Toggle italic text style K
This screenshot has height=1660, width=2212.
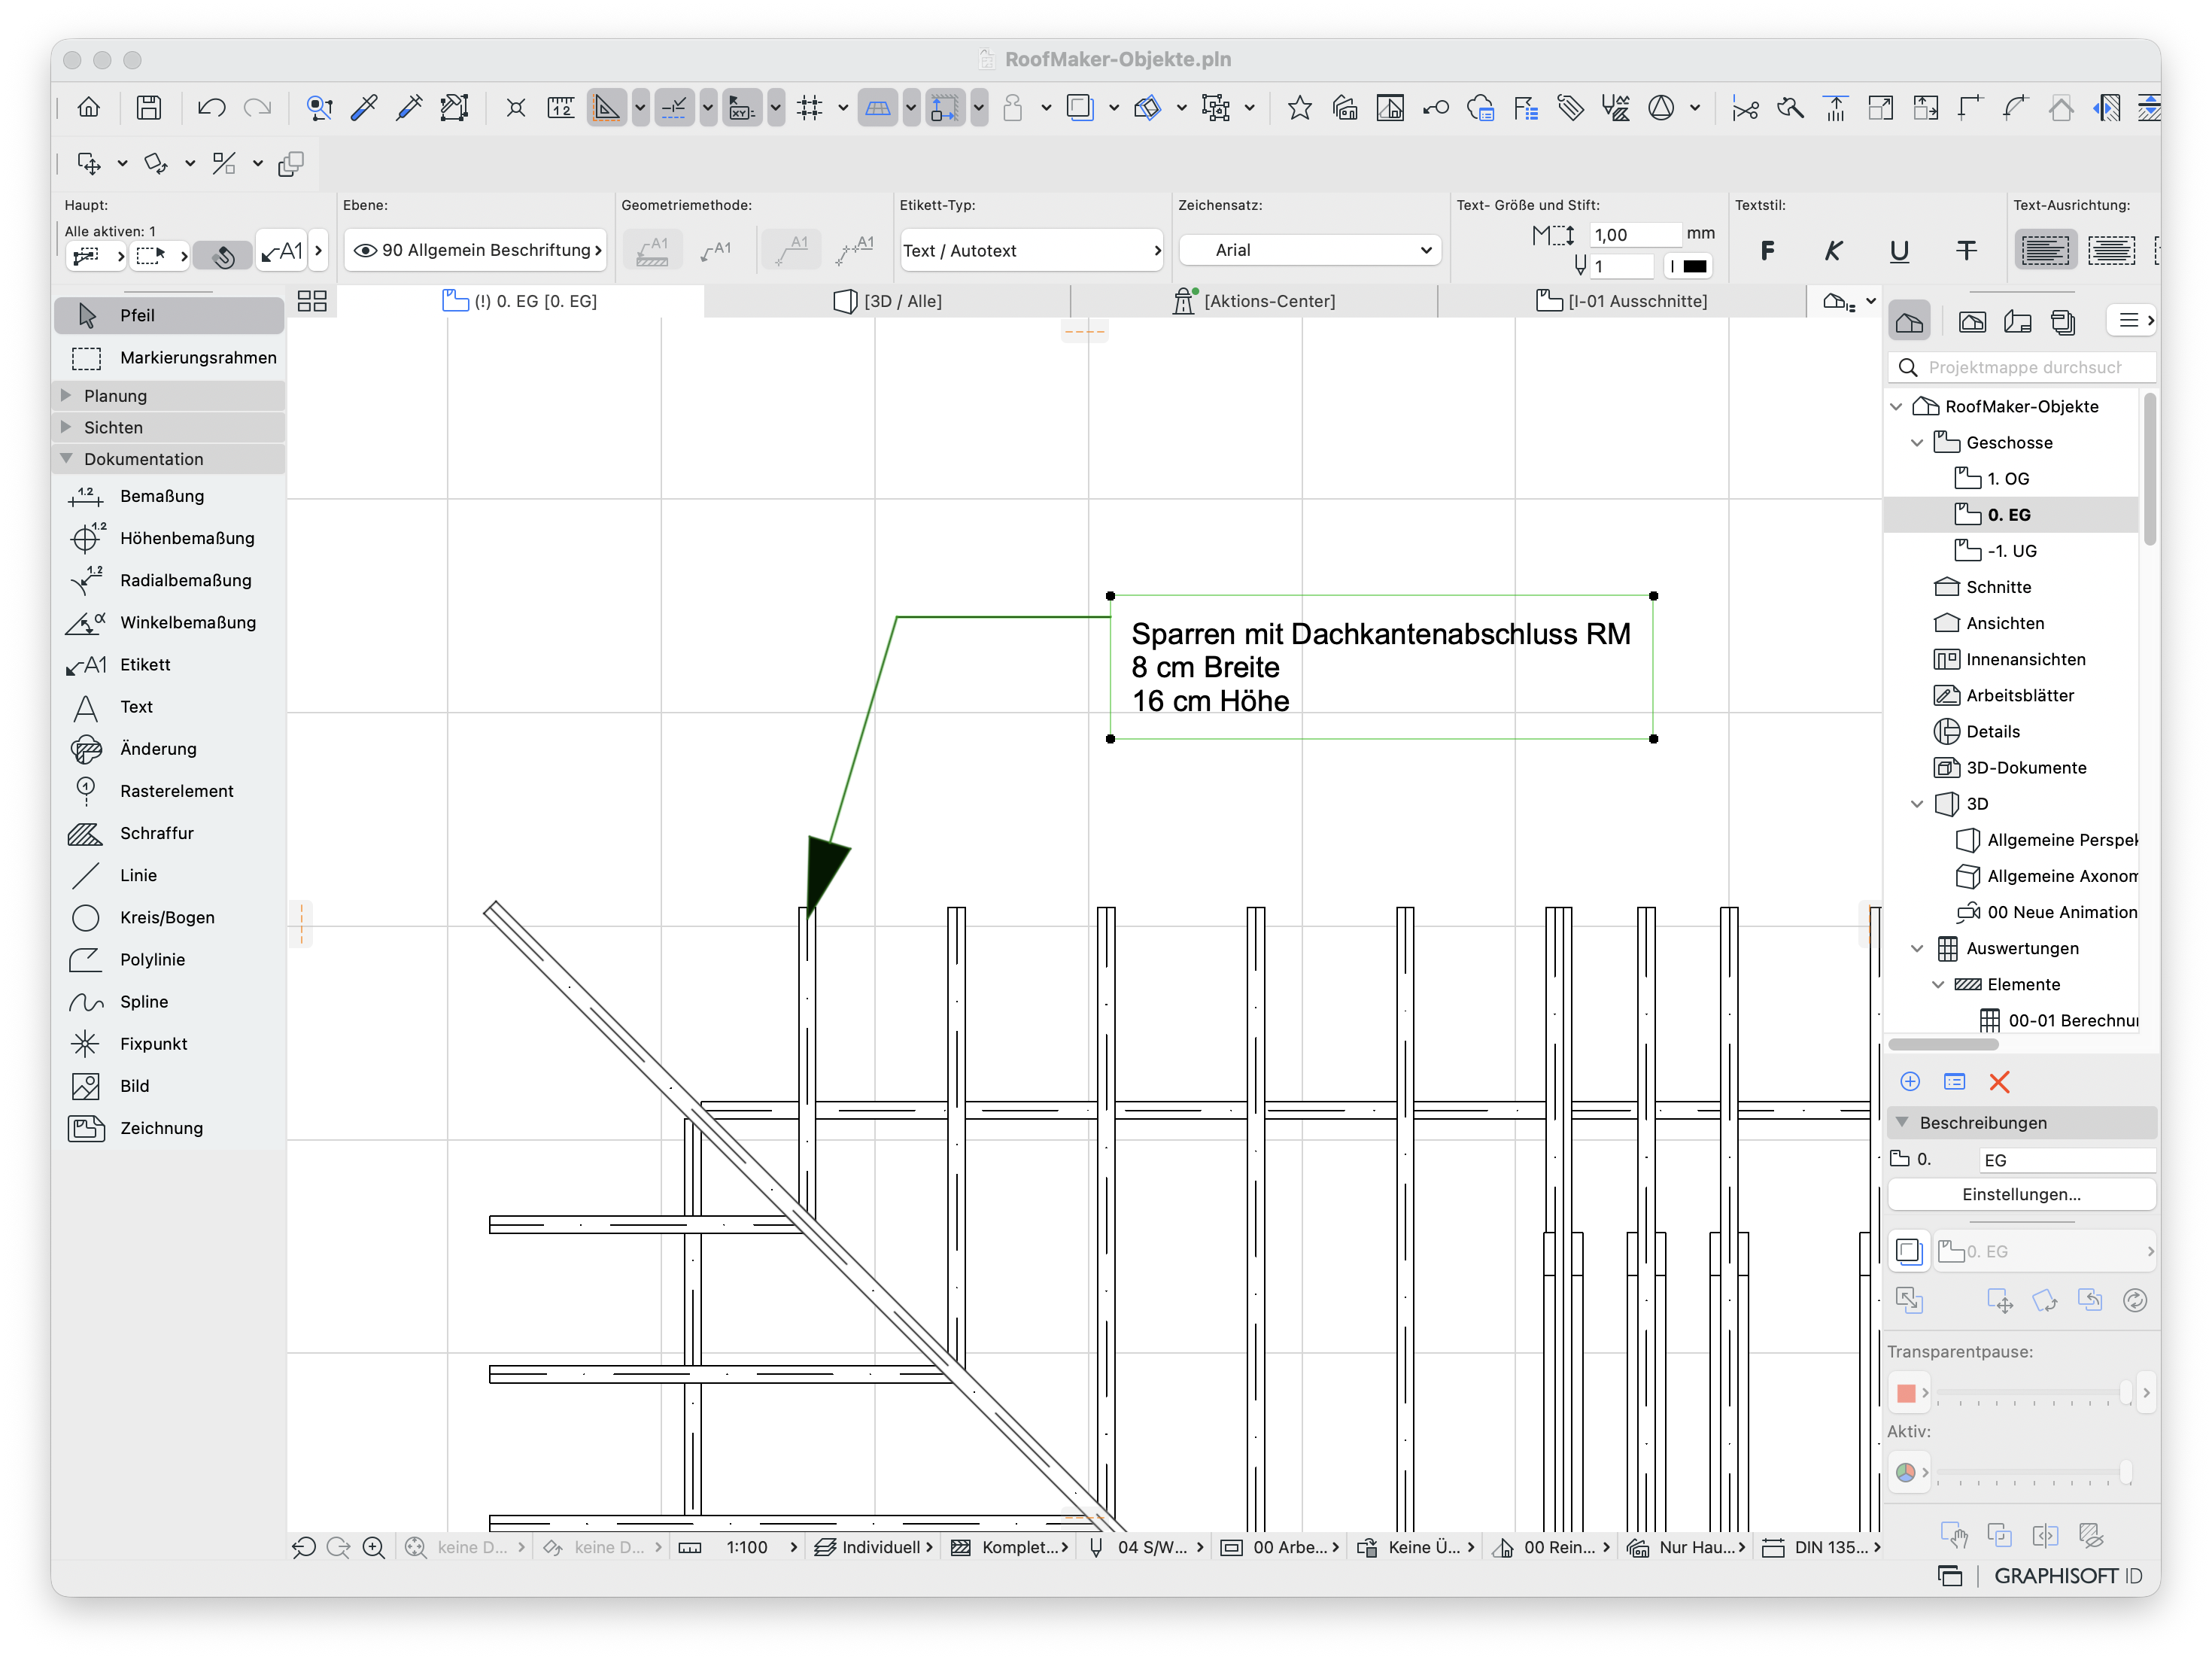1833,250
